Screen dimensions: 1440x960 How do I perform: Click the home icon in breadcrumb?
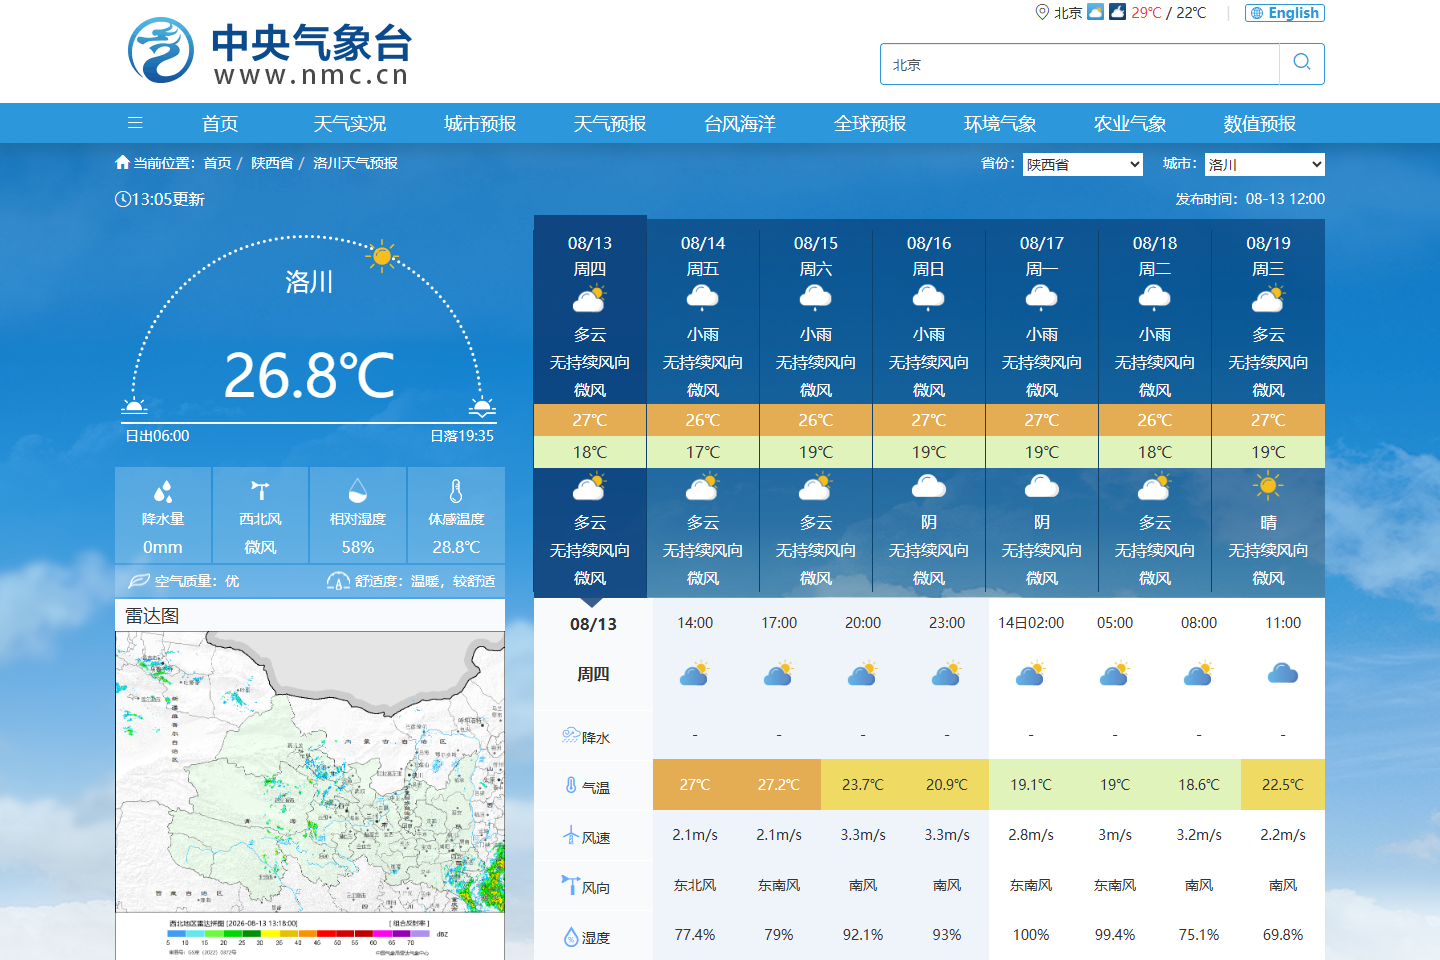[x=122, y=162]
